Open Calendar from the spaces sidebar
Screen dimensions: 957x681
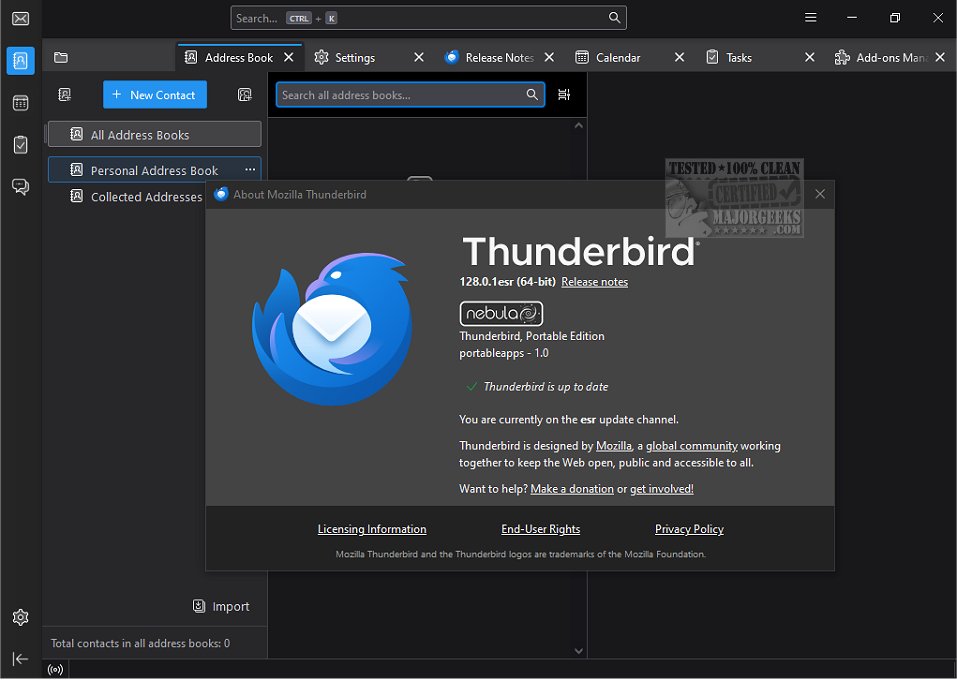(20, 103)
